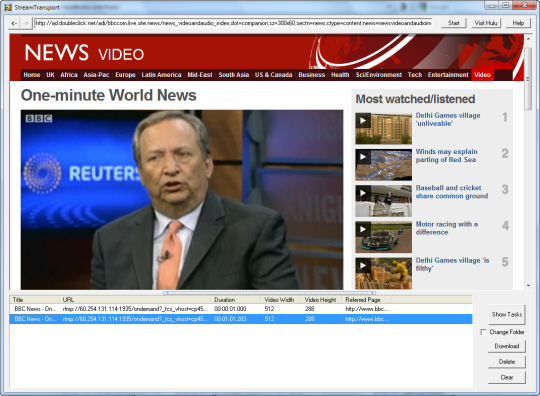Open the Latin America nav tab
The width and height of the screenshot is (540, 396).
(x=161, y=75)
